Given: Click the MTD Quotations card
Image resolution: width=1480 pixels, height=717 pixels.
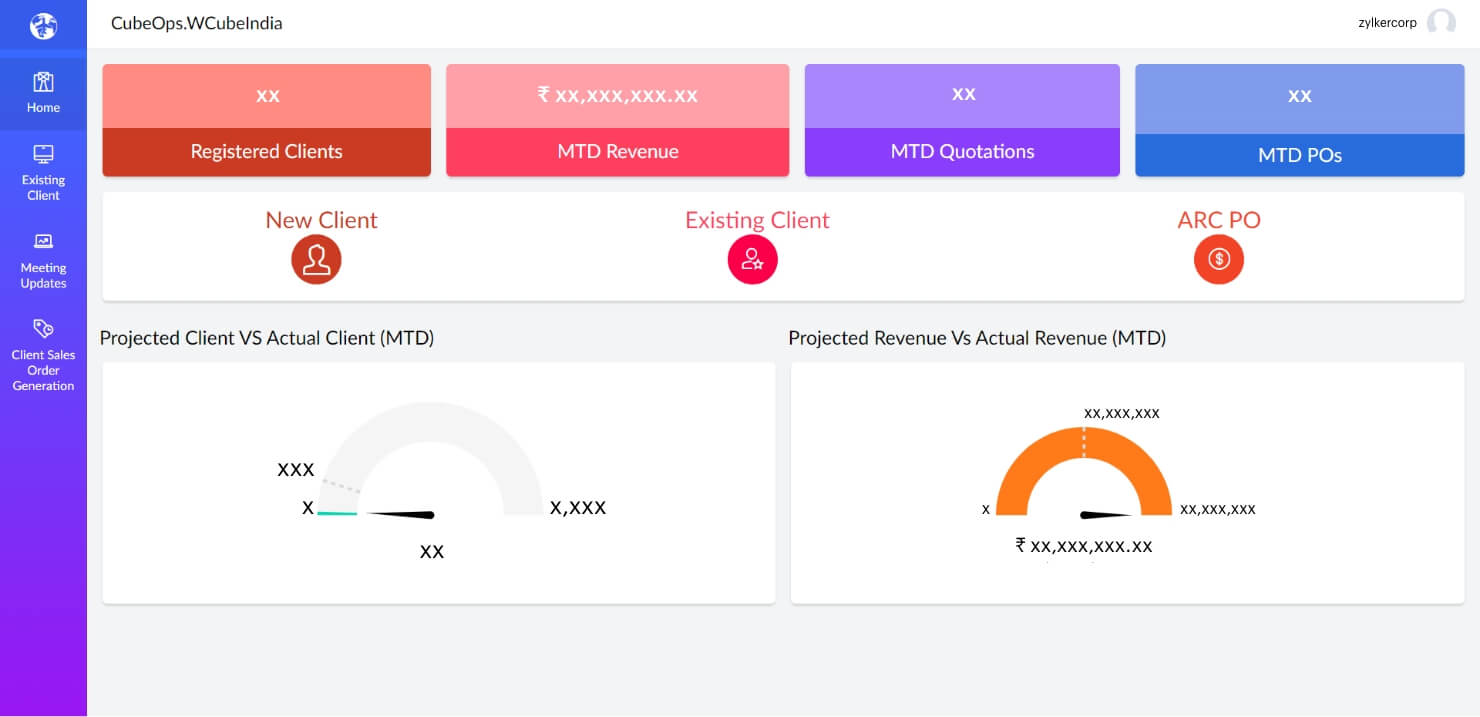Looking at the screenshot, I should 962,120.
